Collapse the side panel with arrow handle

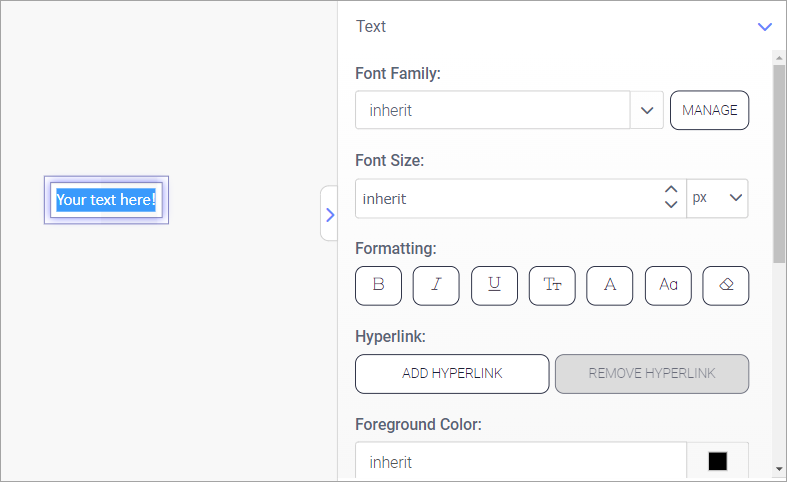point(329,214)
